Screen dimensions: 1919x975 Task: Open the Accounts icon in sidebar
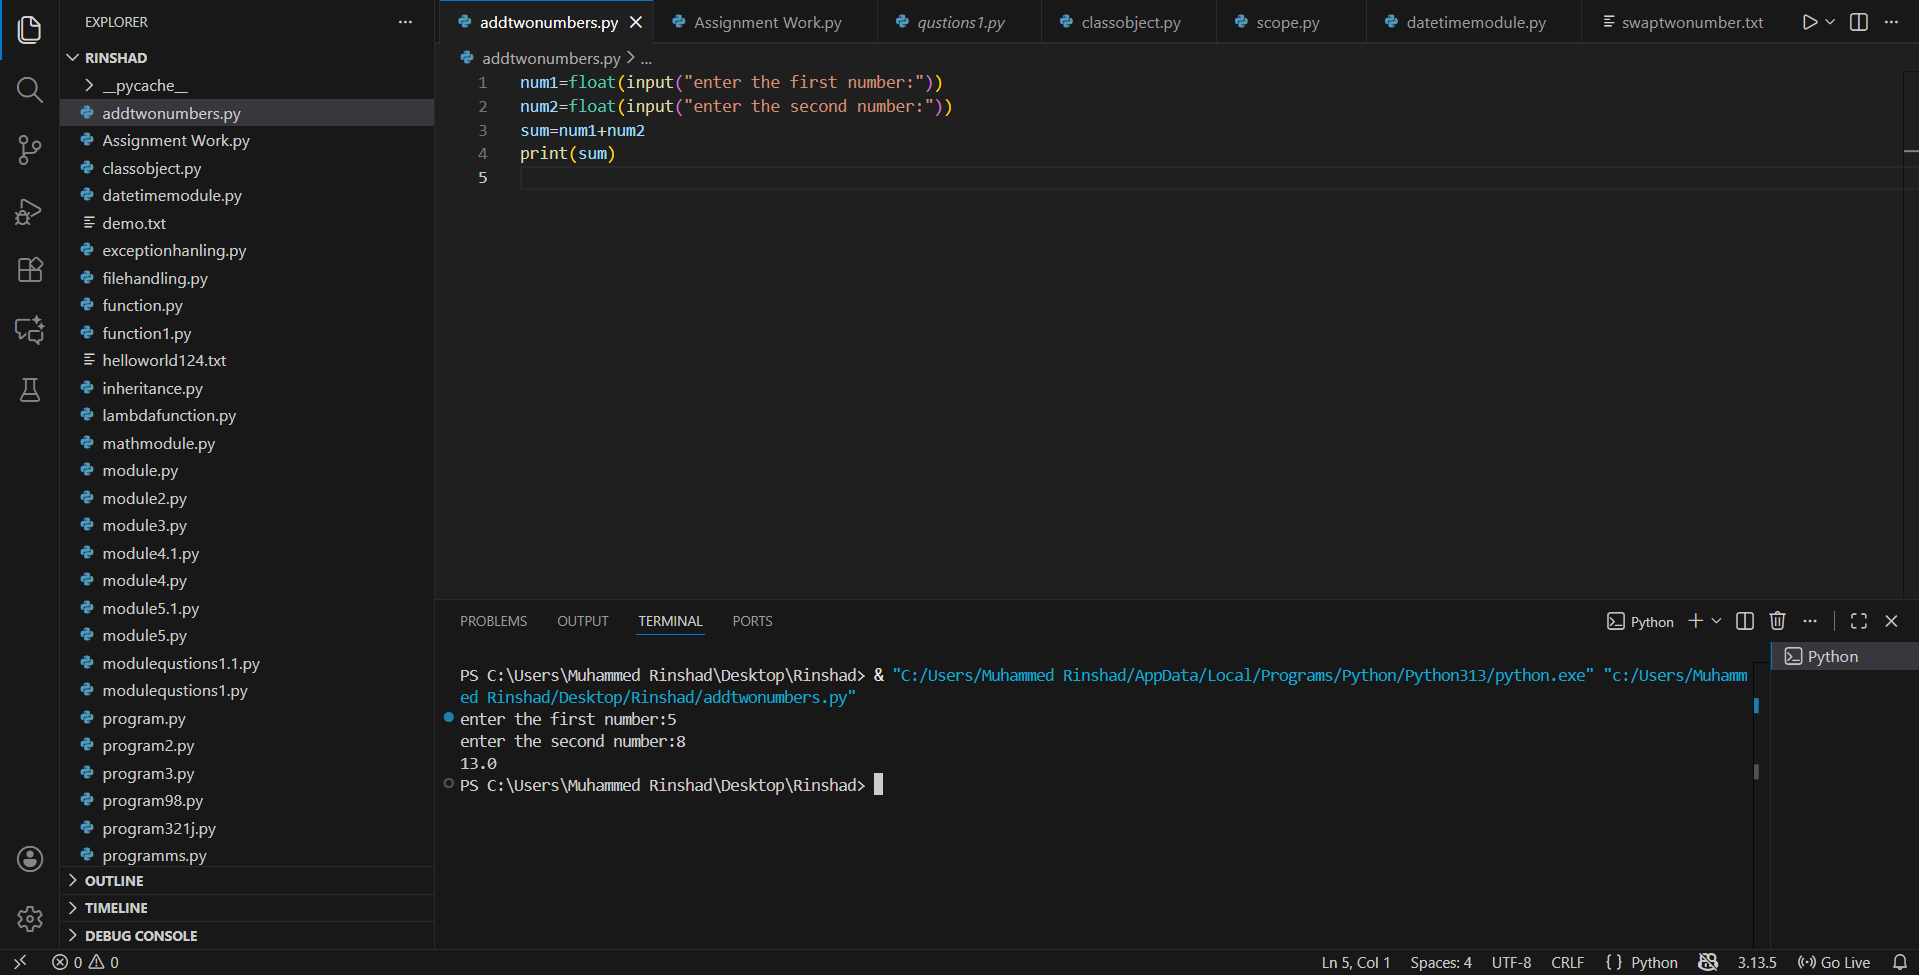29,858
